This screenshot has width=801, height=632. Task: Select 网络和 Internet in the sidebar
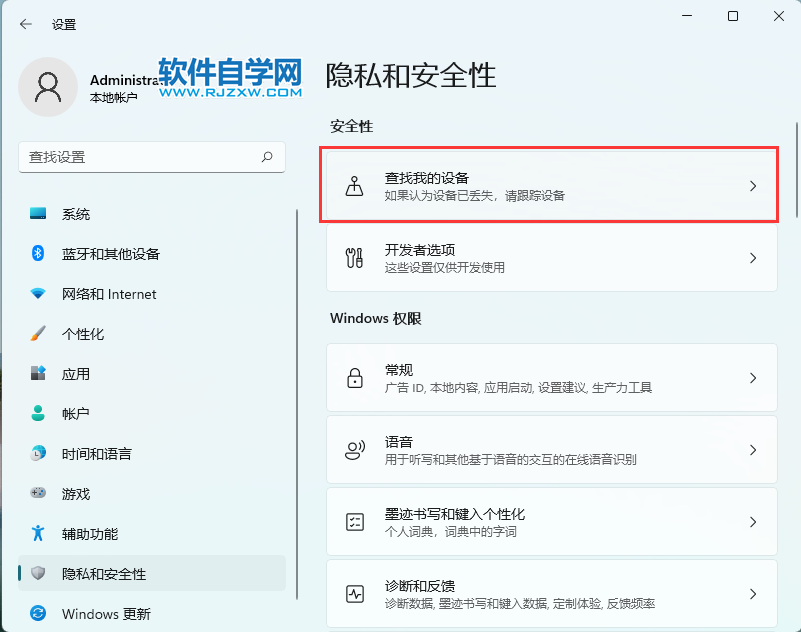pyautogui.click(x=108, y=294)
